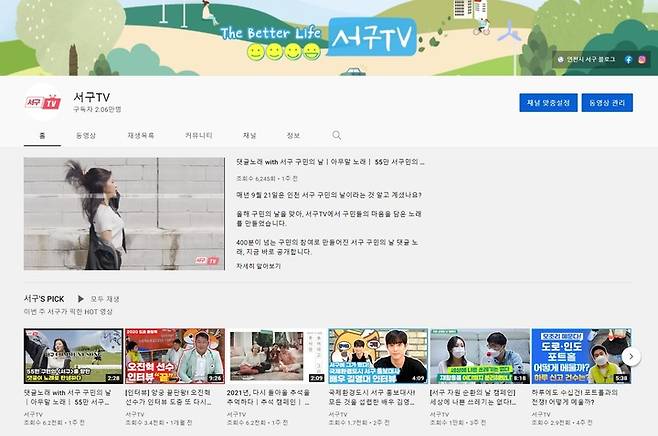Open the channel search magnifier icon
Viewport: 658px width, 436px height.
tap(336, 135)
